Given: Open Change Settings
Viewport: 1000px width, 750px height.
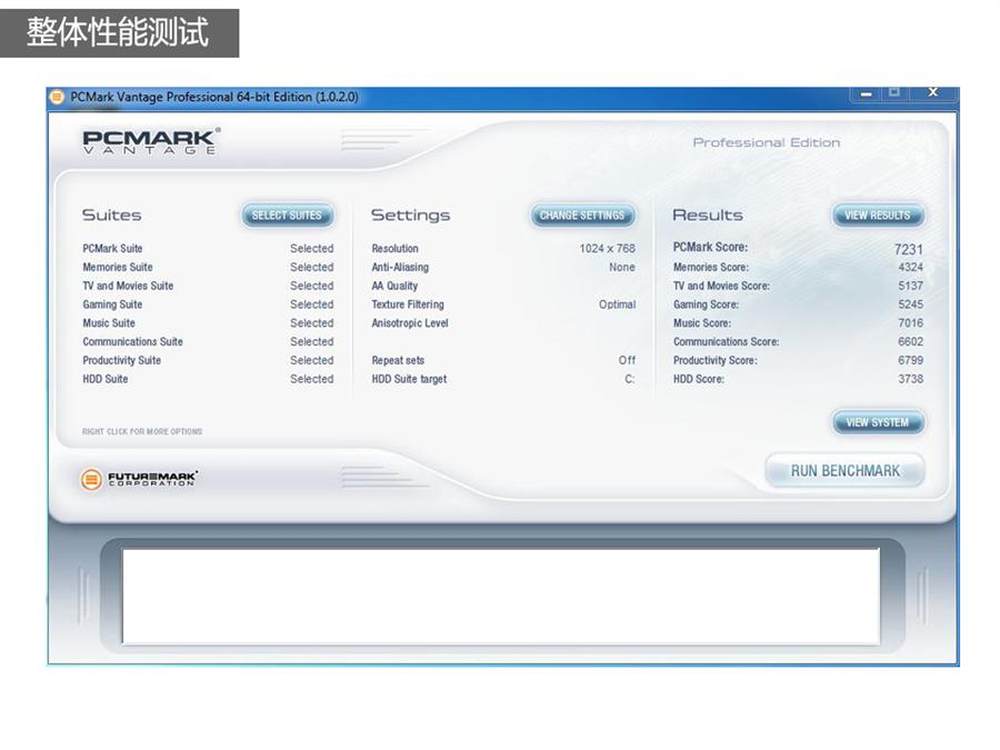Looking at the screenshot, I should click(x=582, y=216).
